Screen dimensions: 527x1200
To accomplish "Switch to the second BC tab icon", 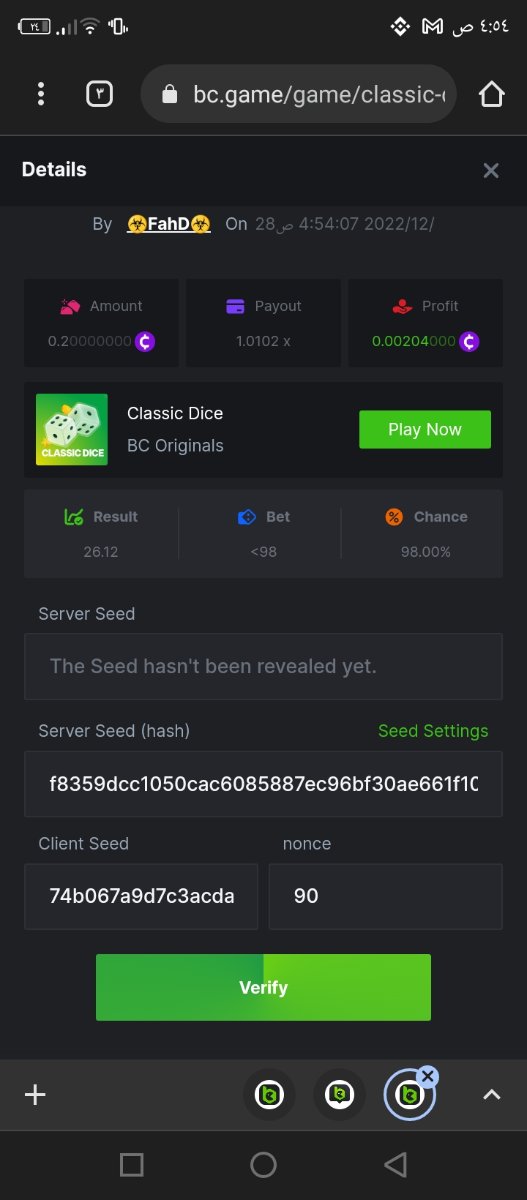I will [x=339, y=1095].
